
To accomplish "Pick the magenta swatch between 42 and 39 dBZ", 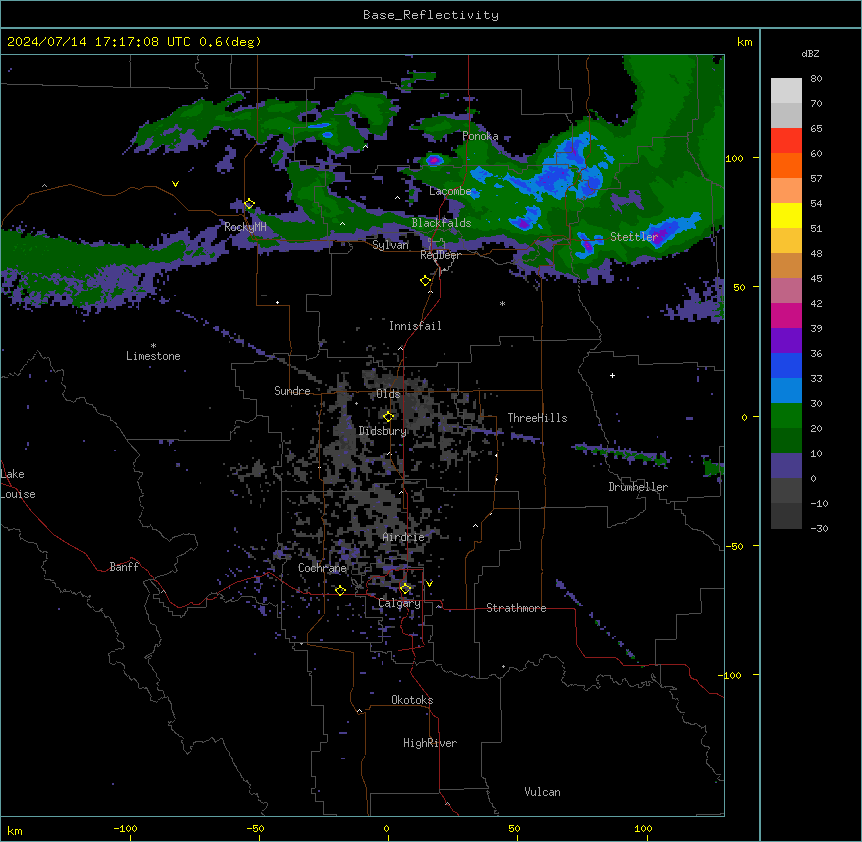I will 786,315.
